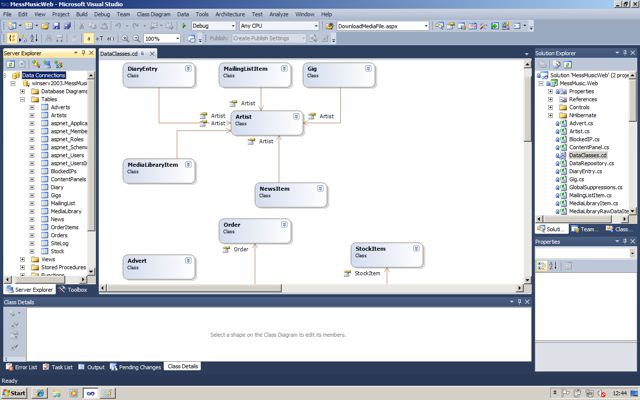The image size is (640, 400).
Task: Click the Stock table icon in Server Explorer
Action: (45, 251)
